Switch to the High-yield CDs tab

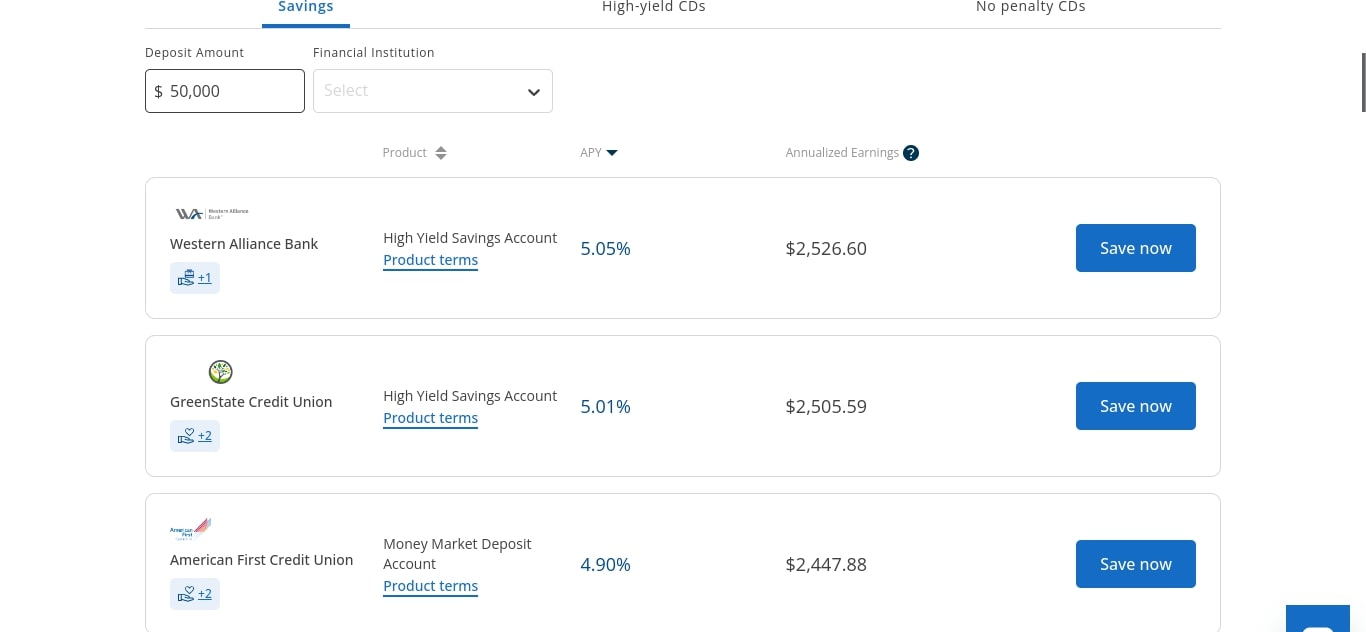pyautogui.click(x=653, y=8)
